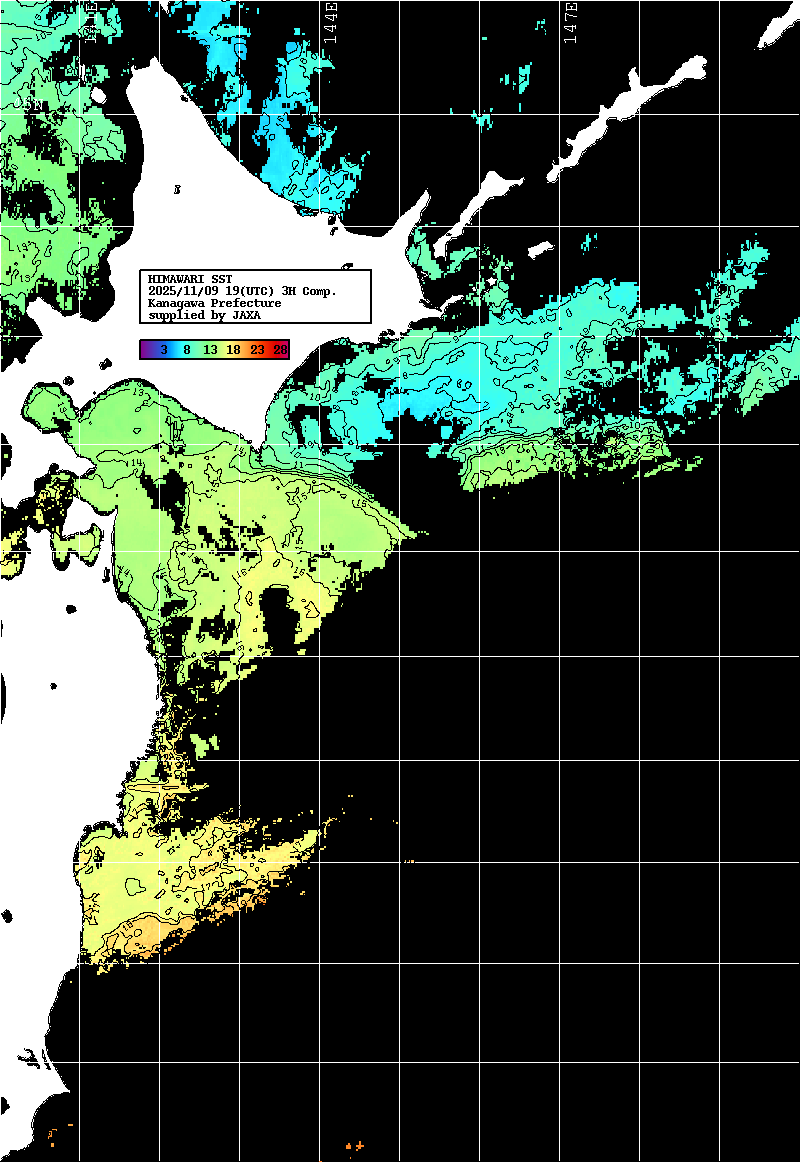Screen dimensions: 800x1162
Task: Click the 144E longitude label
Action: coord(329,21)
